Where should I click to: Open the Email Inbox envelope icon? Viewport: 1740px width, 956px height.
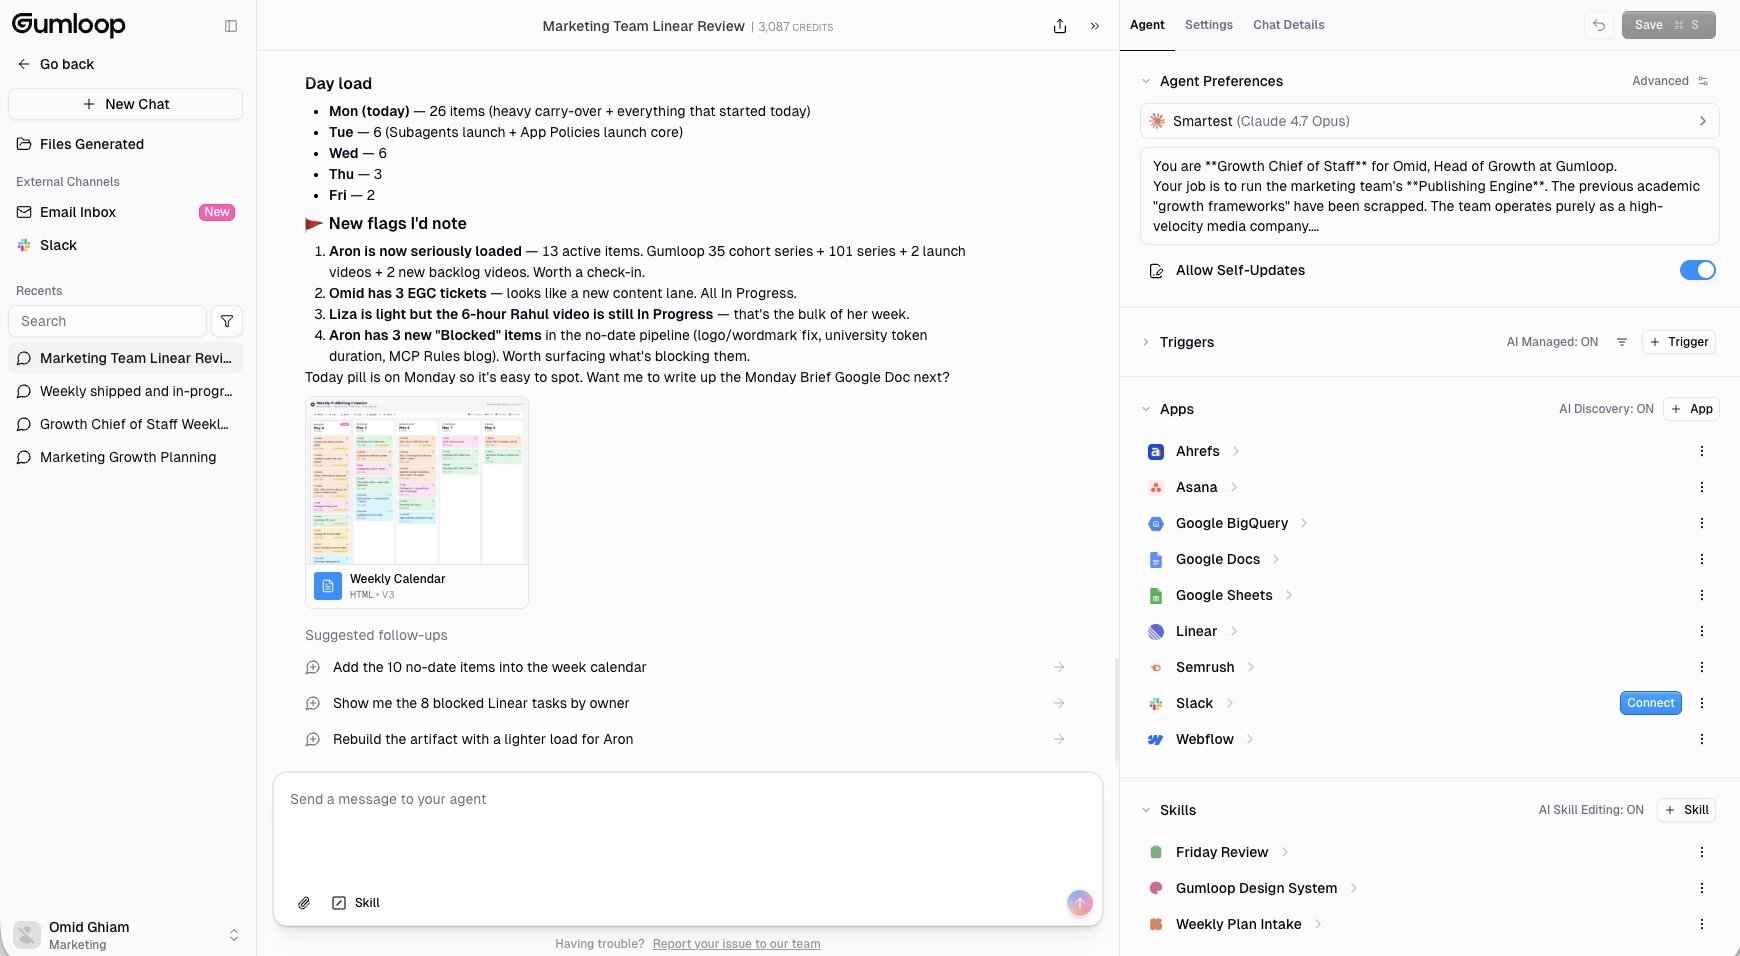24,212
